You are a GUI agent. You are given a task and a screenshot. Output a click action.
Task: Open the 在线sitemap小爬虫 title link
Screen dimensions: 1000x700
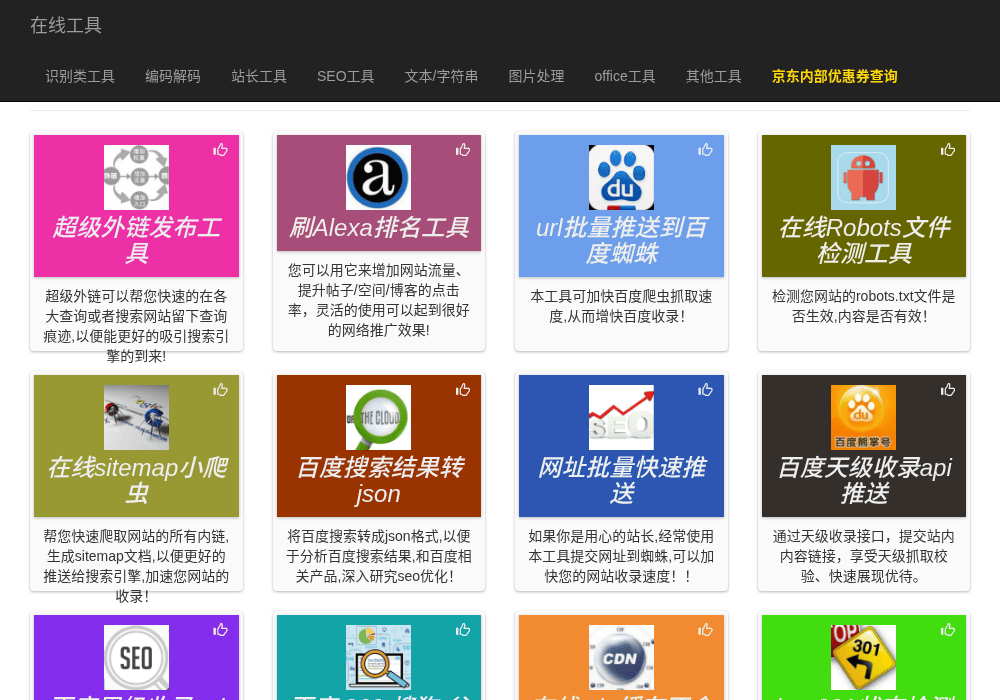(x=136, y=480)
